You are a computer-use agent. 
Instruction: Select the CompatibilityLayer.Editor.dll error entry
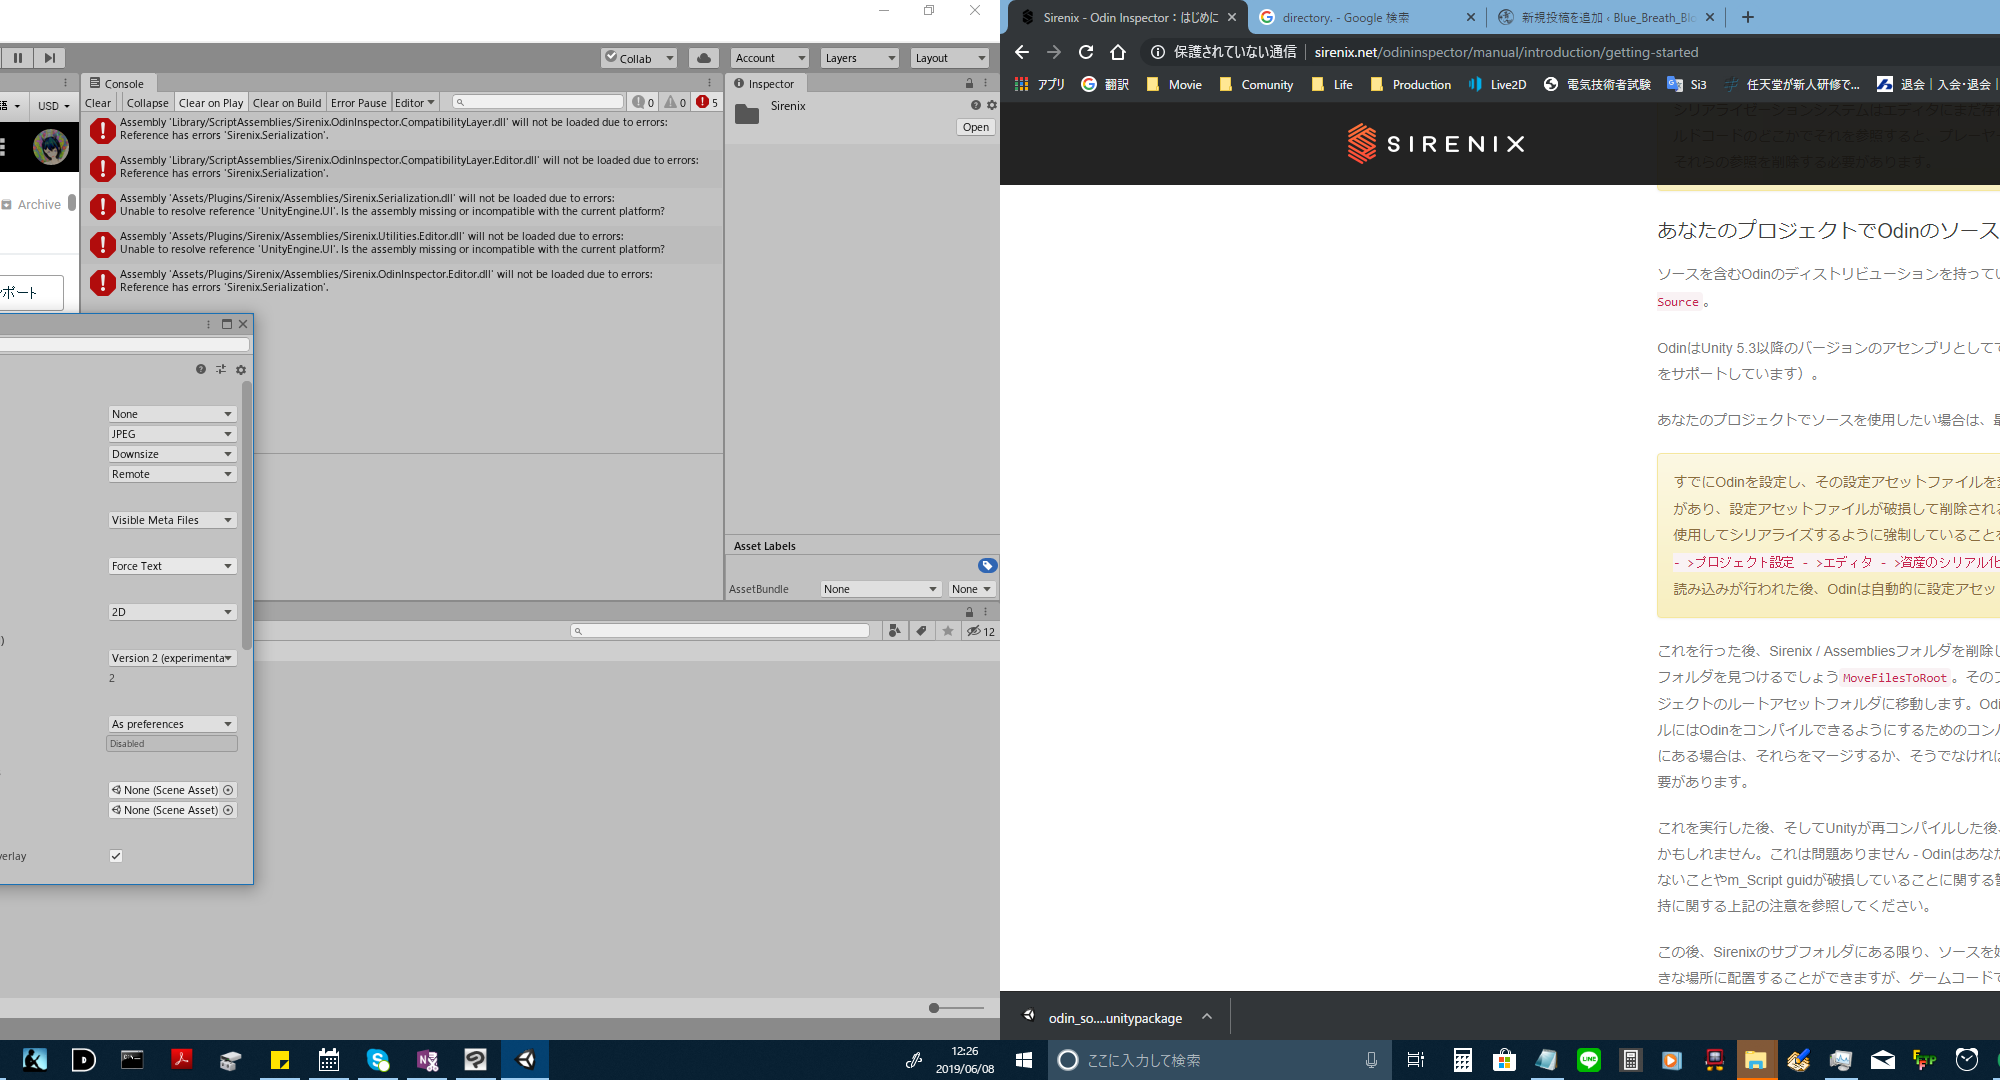[x=402, y=168]
